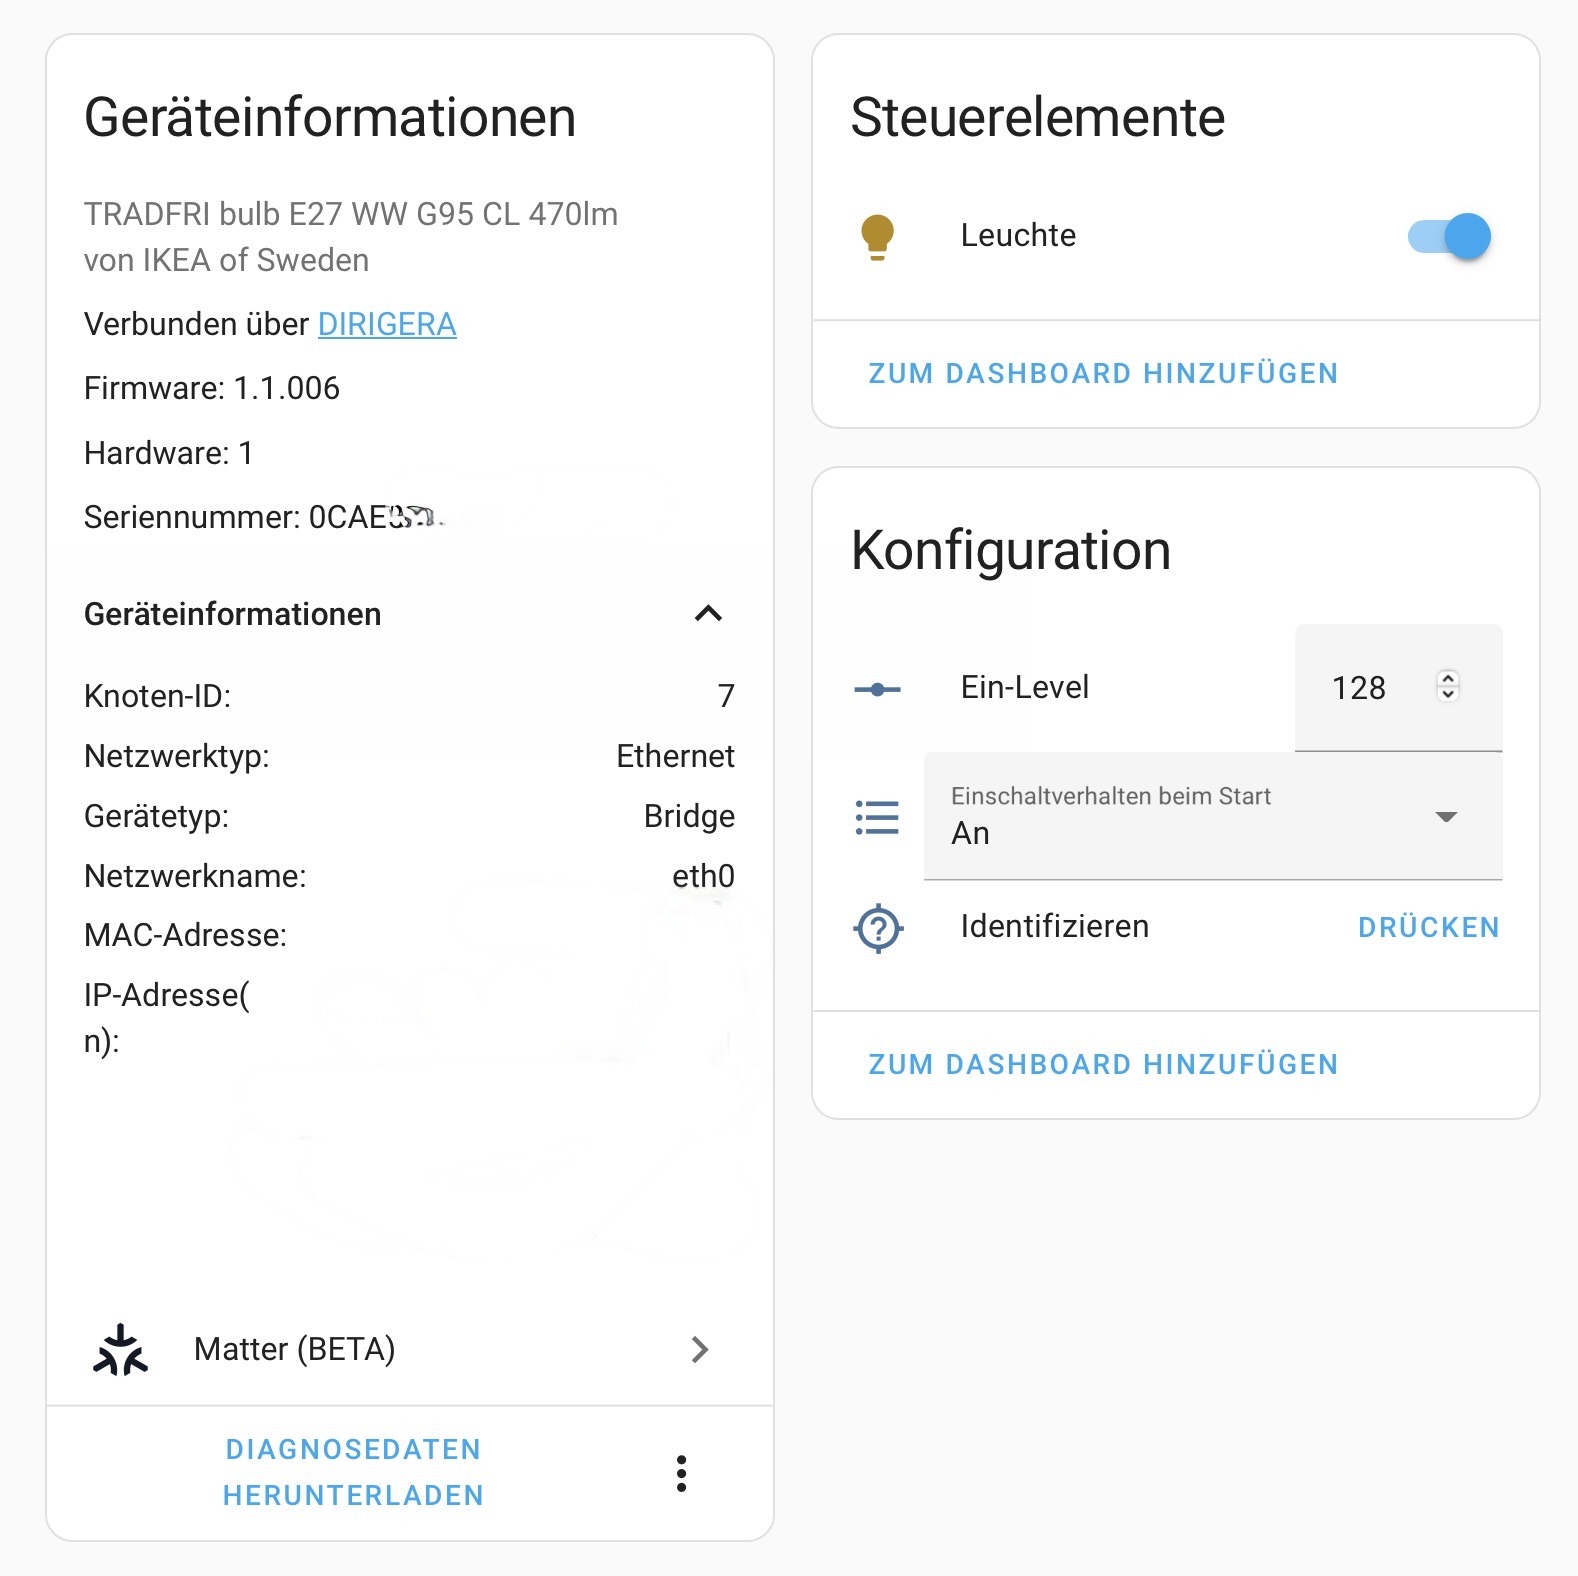Click the Leuchte entity label

(1018, 235)
